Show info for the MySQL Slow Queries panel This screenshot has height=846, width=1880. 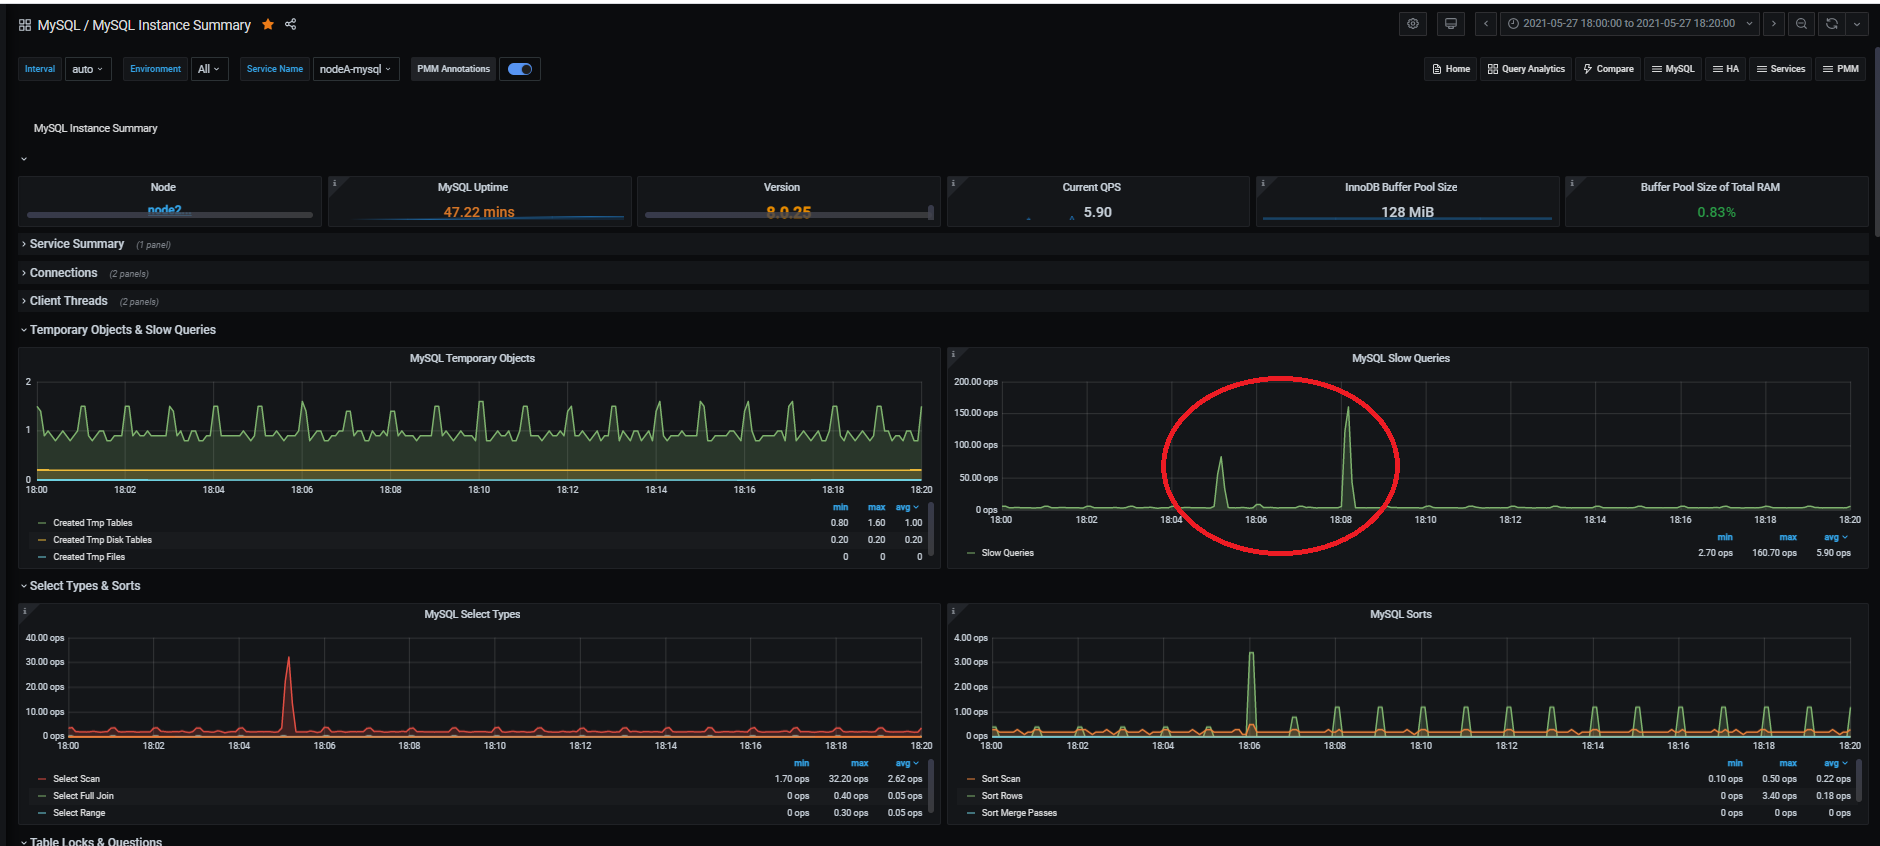pyautogui.click(x=953, y=354)
